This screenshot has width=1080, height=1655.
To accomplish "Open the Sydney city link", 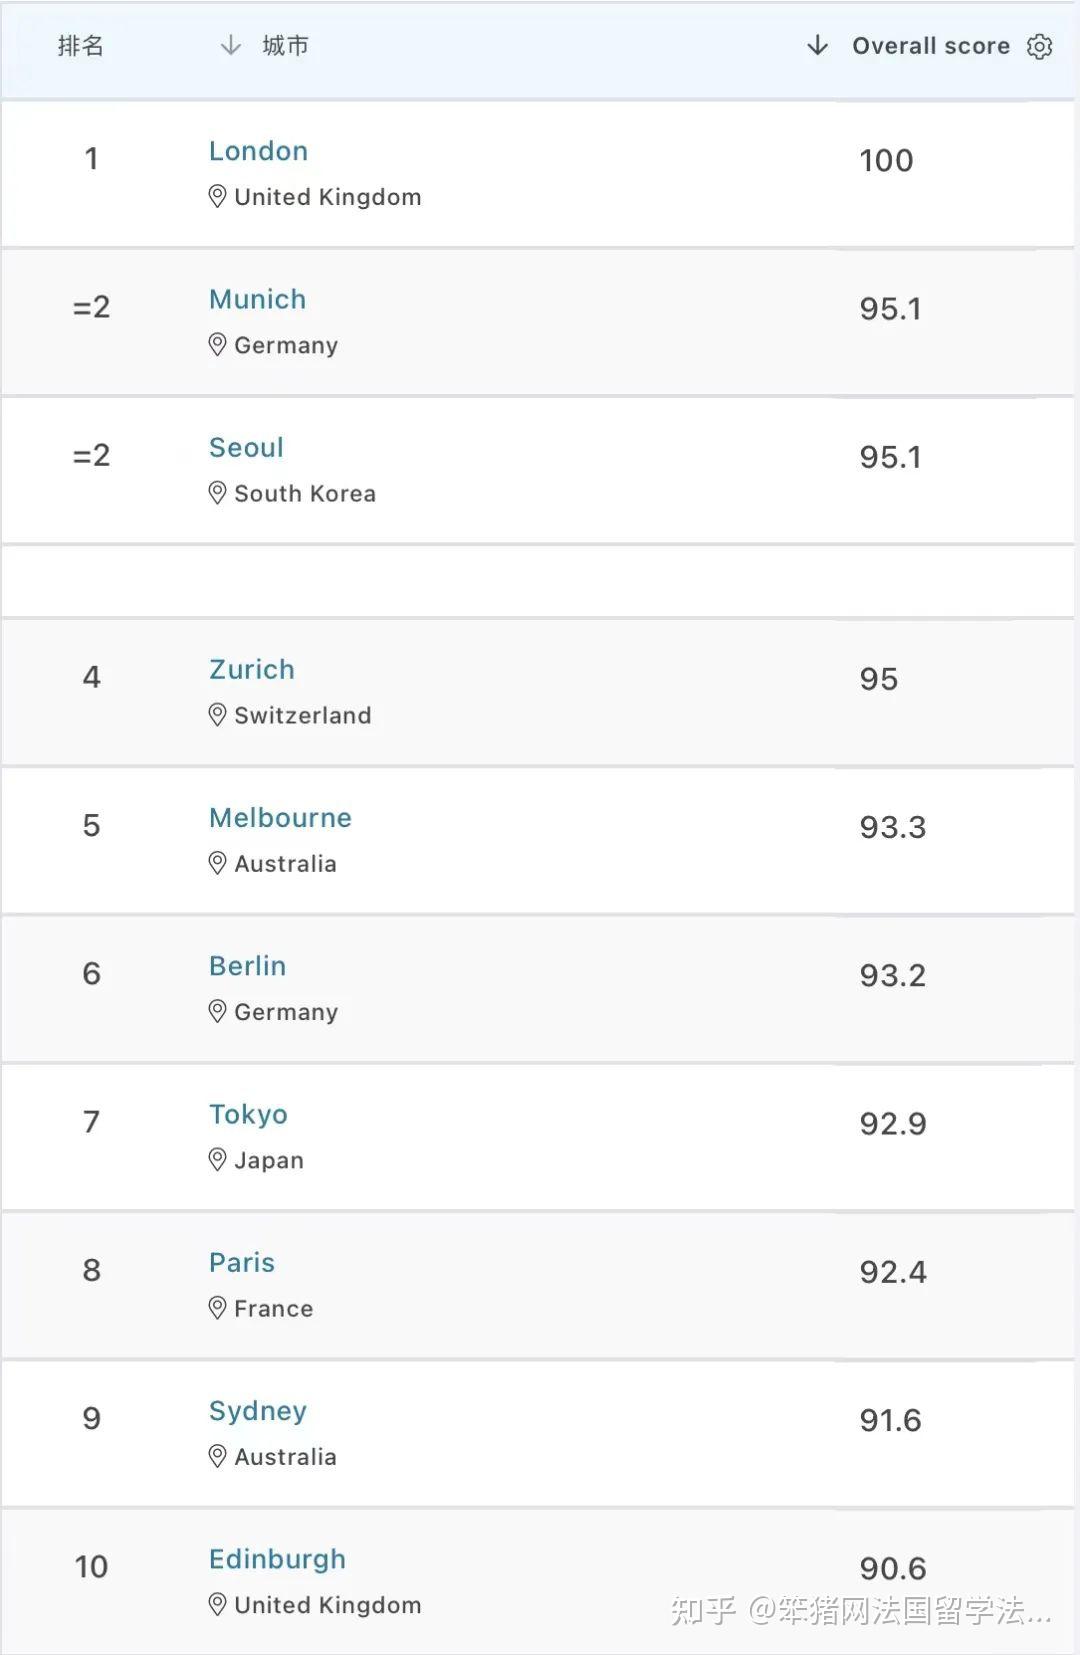I will 258,1411.
